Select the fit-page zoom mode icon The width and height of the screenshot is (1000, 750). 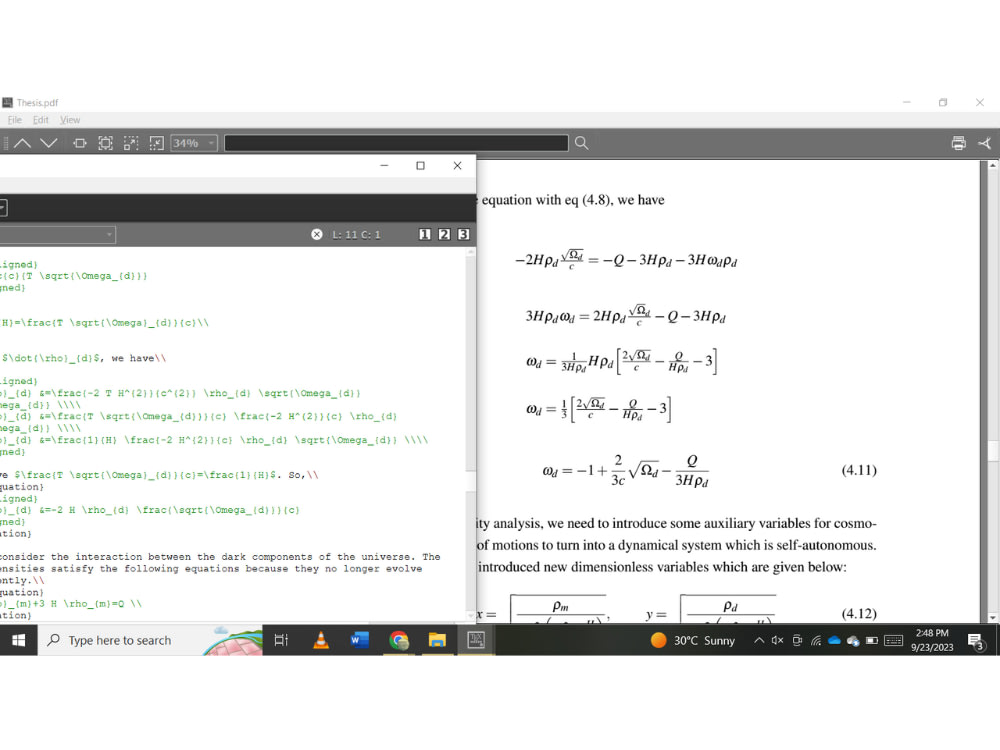(105, 143)
